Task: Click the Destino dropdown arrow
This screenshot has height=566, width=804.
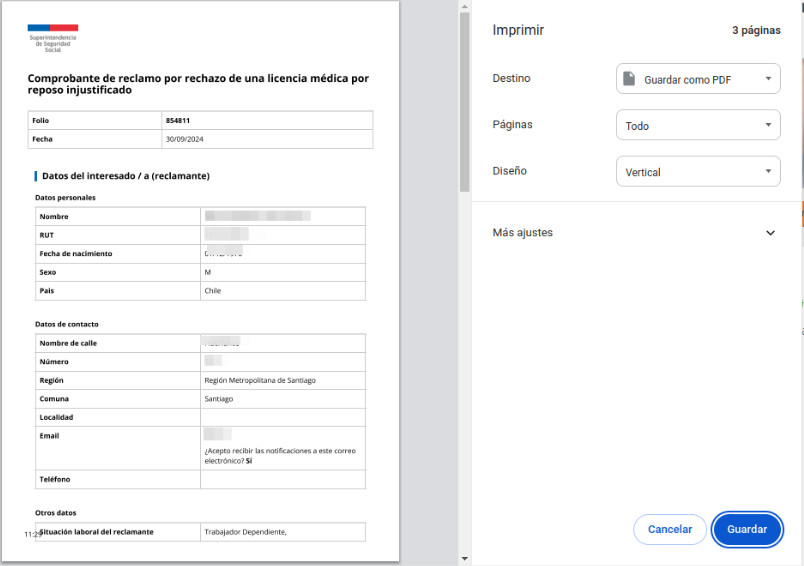Action: pos(768,79)
